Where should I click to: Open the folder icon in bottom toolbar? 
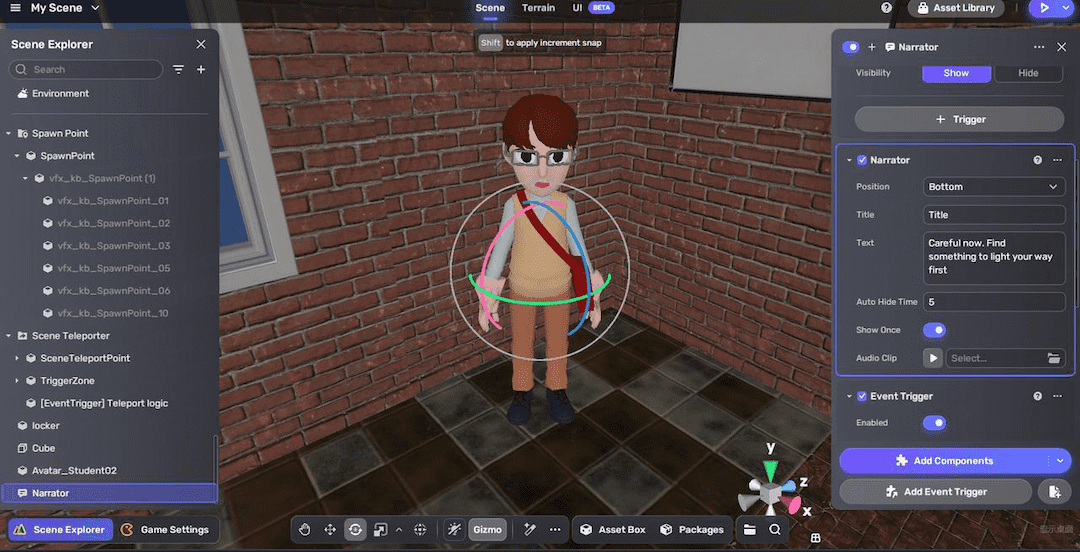click(750, 530)
